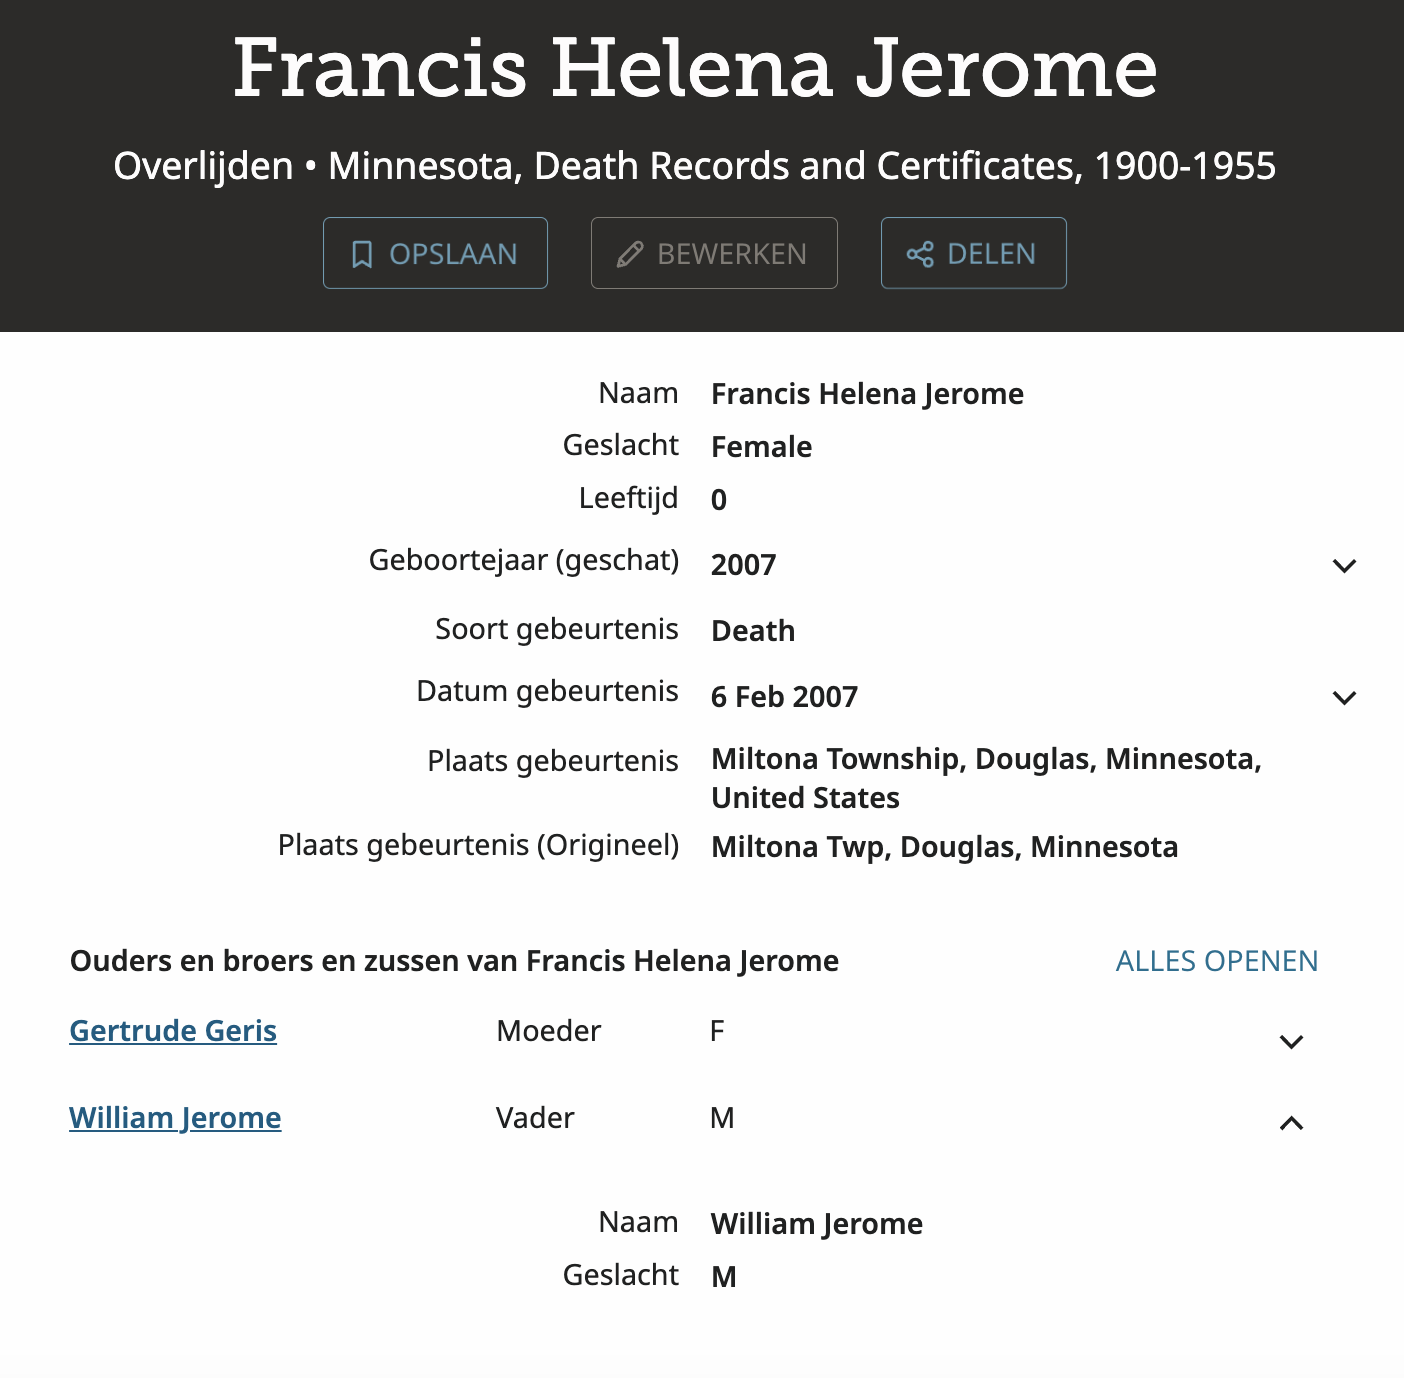The height and width of the screenshot is (1378, 1404).
Task: Click the pencil icon on Bewerken
Action: [630, 254]
